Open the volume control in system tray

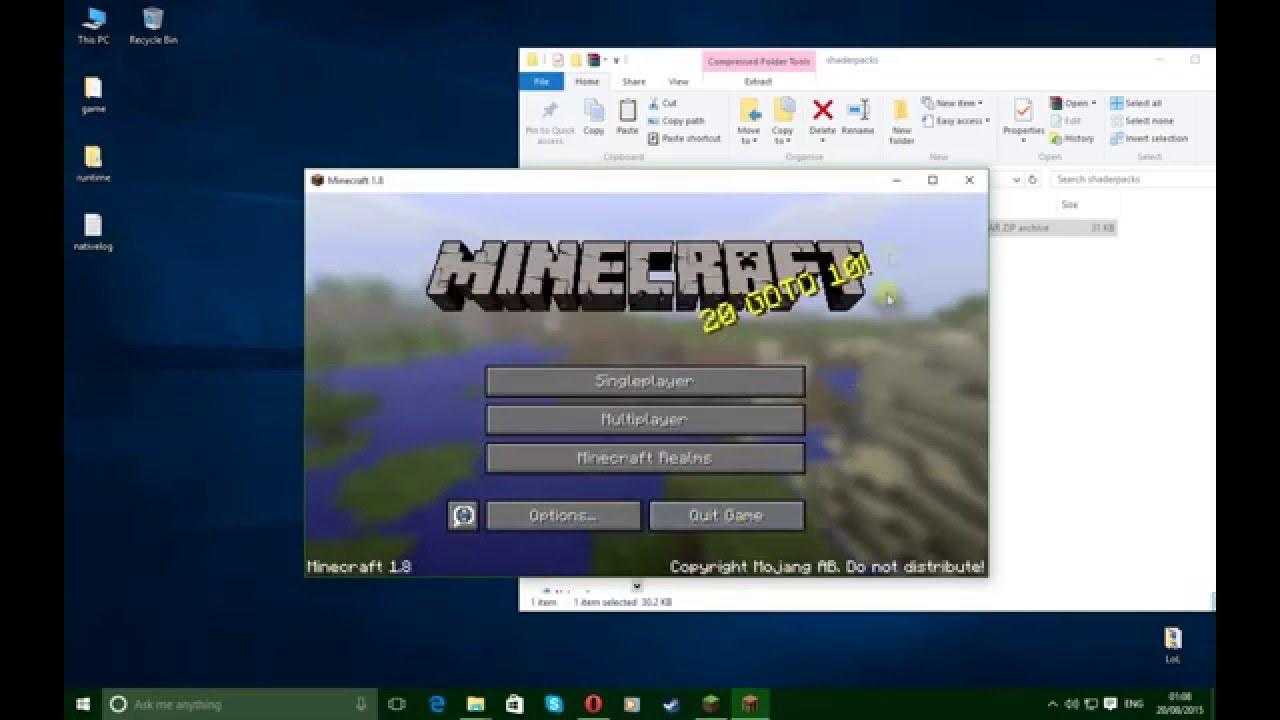(x=1073, y=704)
